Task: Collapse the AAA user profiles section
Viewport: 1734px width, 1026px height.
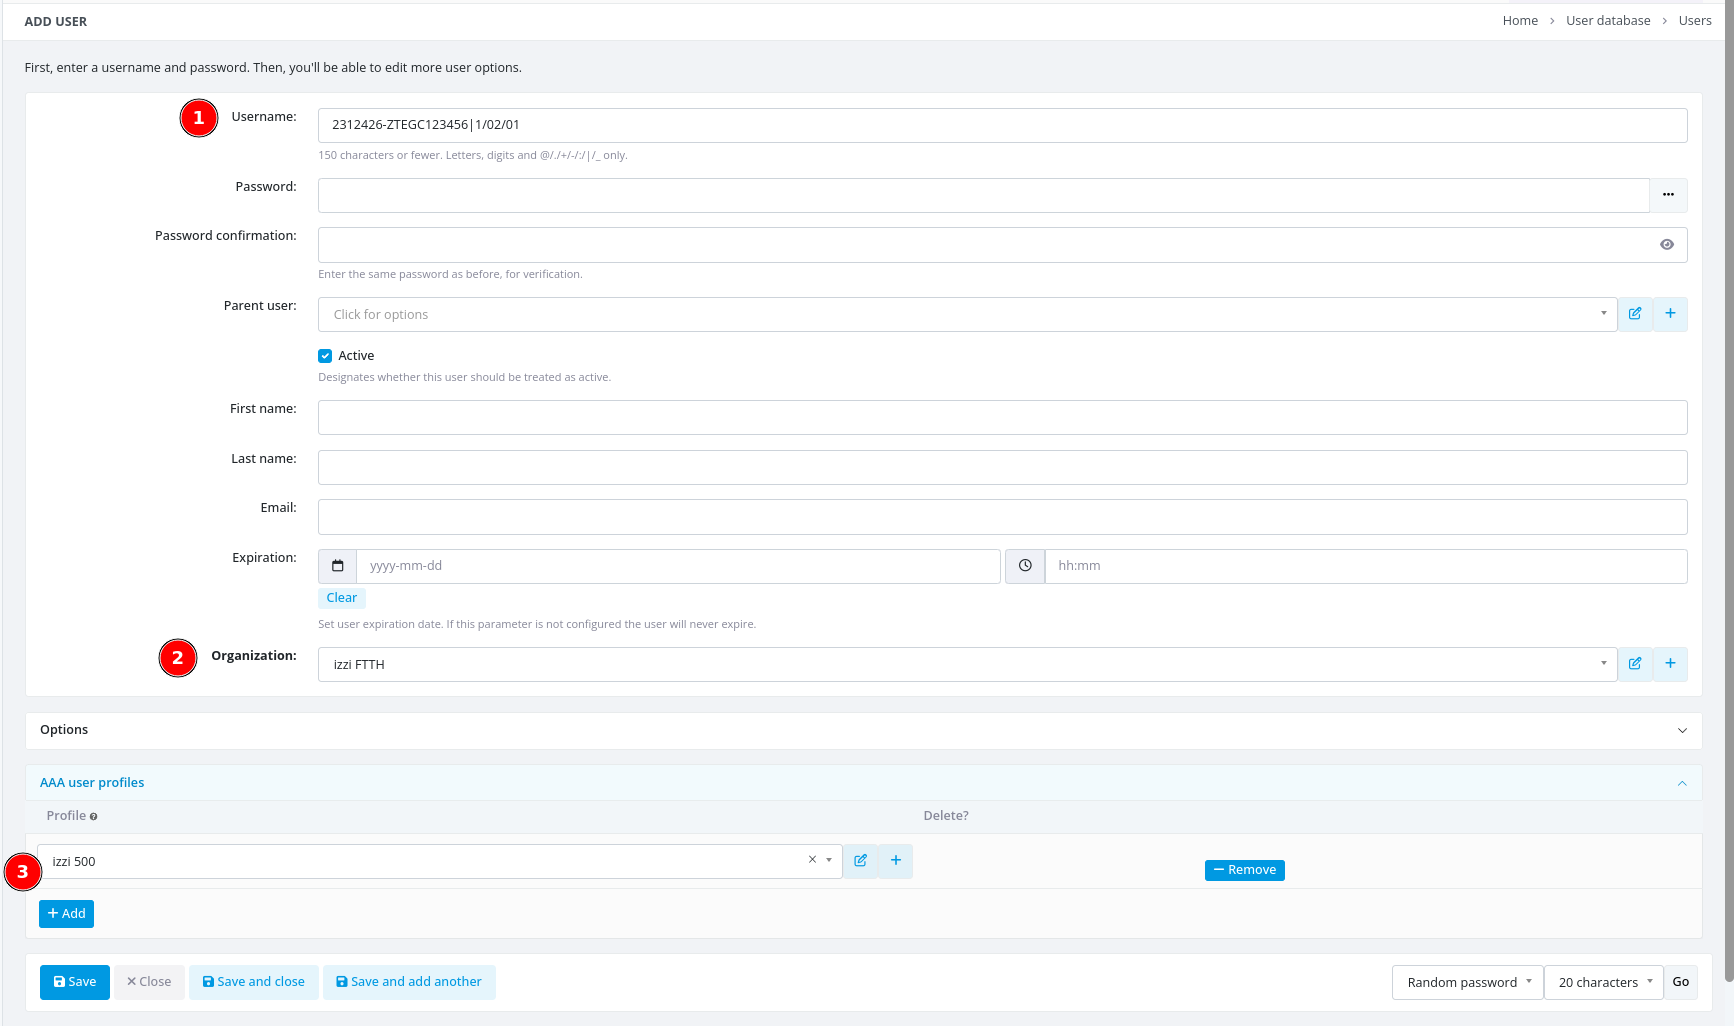Action: click(1681, 783)
